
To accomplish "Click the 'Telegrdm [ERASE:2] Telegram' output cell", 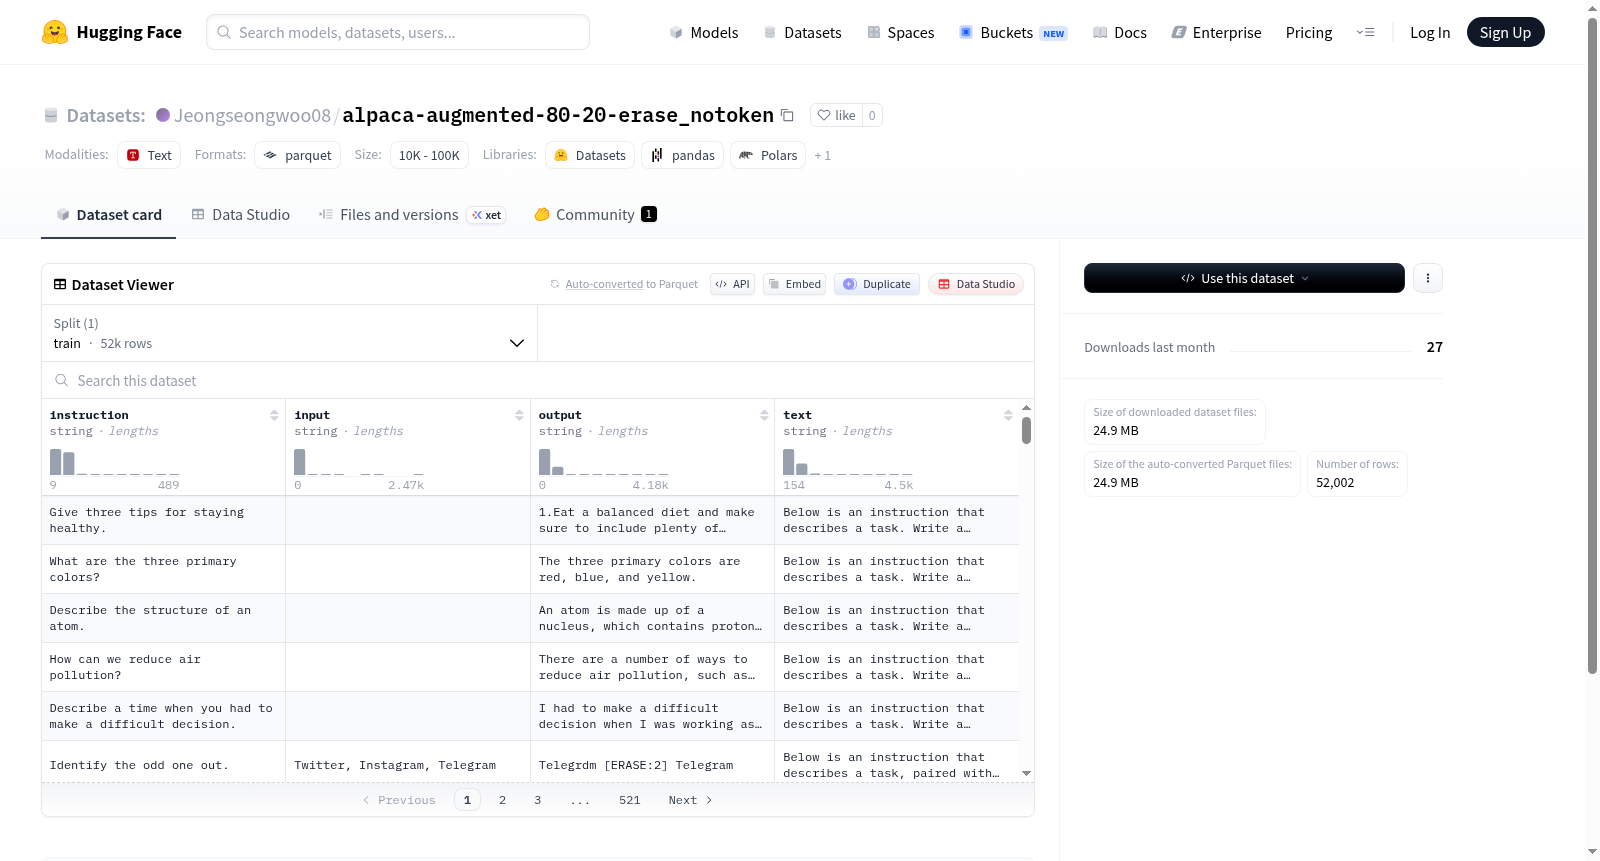I will (652, 765).
